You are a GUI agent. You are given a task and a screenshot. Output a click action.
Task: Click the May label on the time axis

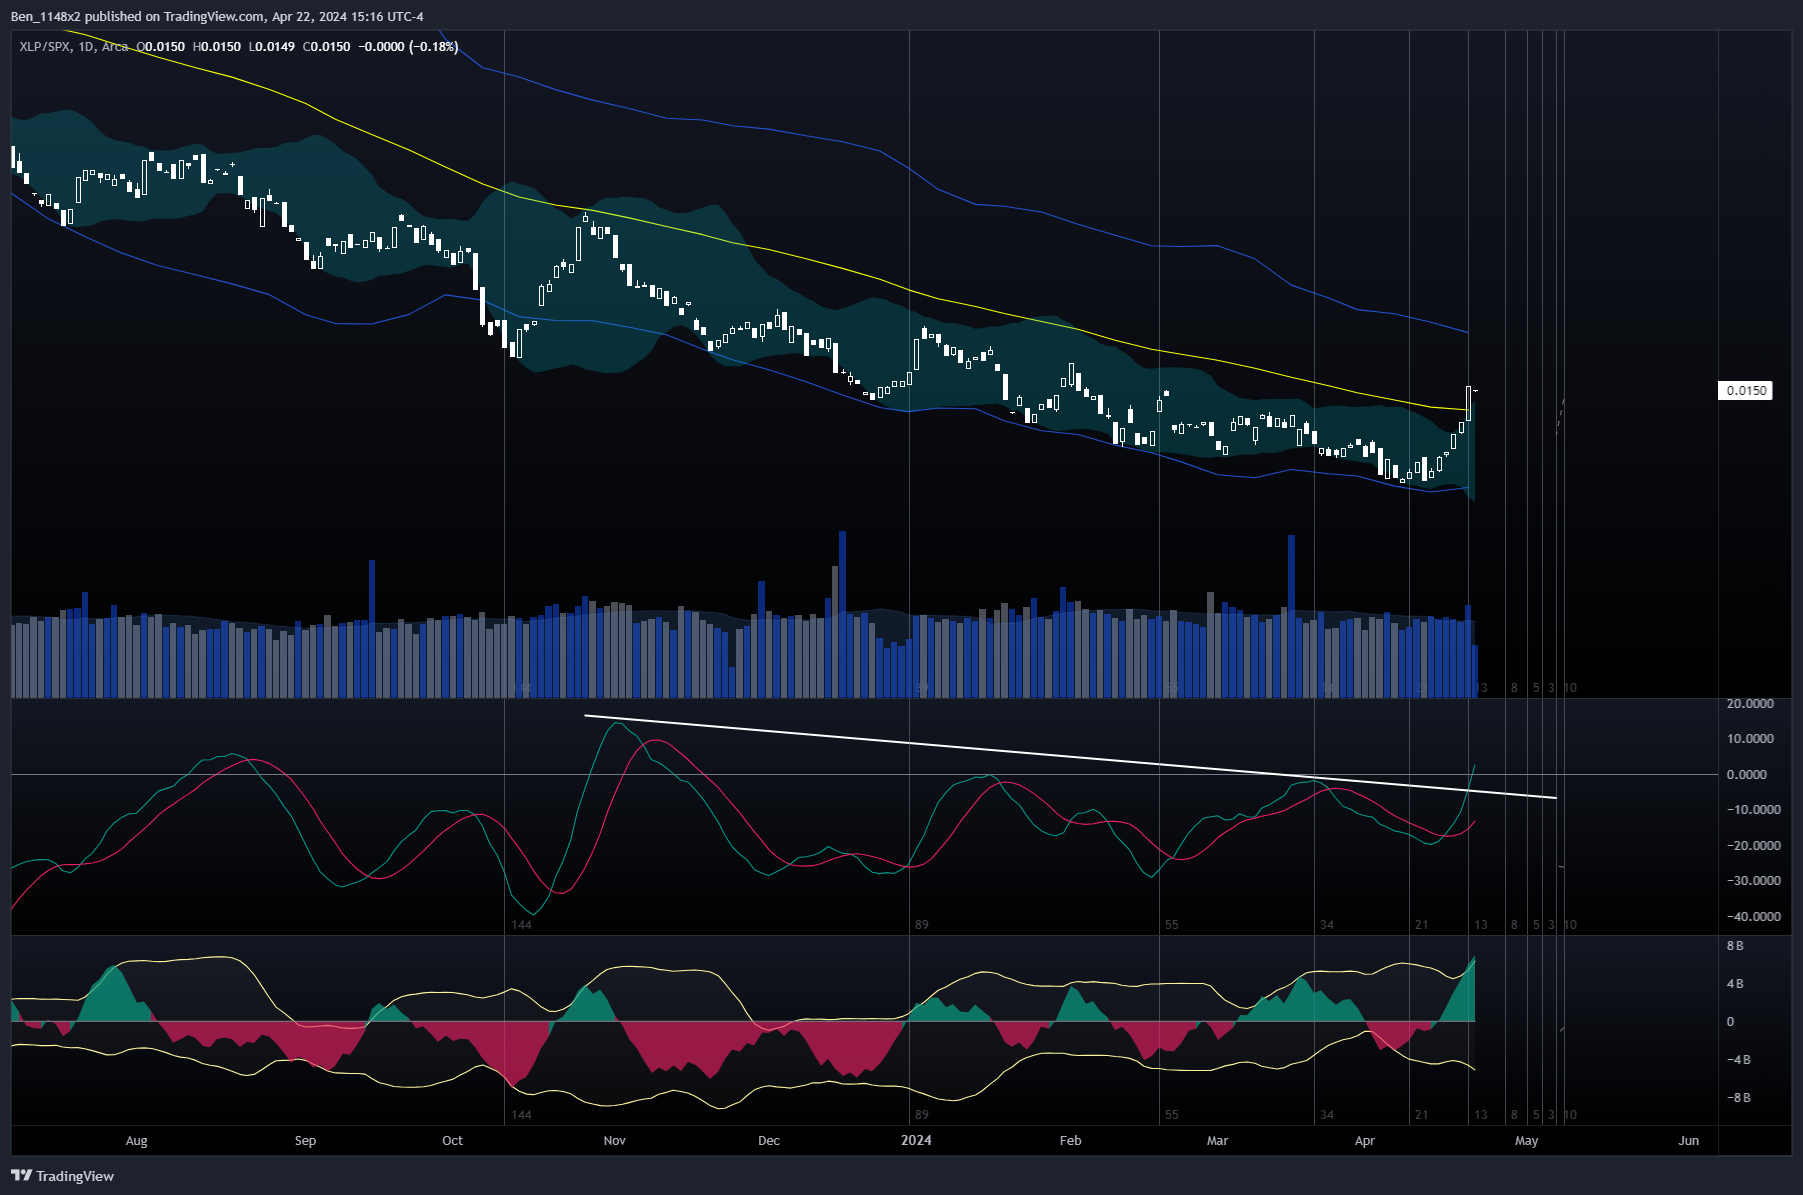pos(1527,1141)
